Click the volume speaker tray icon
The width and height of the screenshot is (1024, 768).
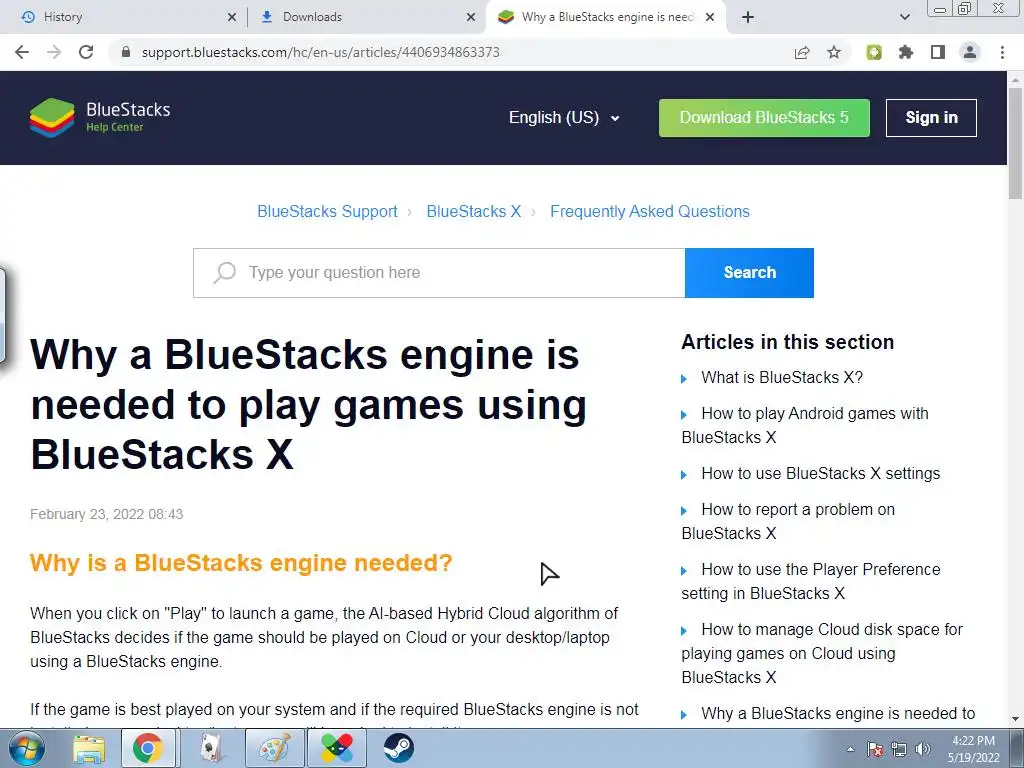pos(923,750)
